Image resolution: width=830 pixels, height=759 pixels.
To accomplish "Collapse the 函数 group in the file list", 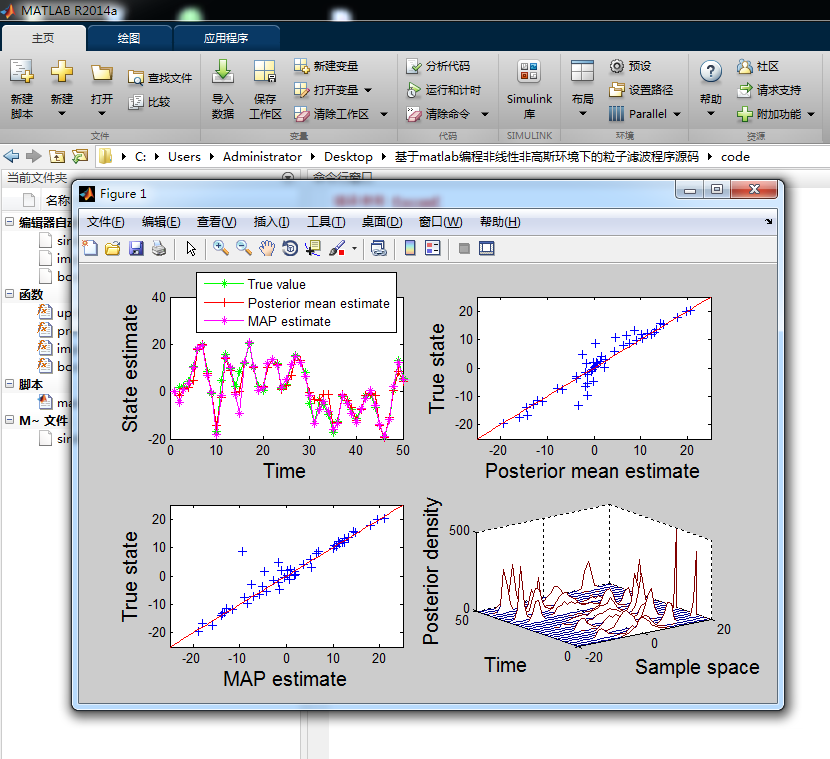I will [x=10, y=294].
